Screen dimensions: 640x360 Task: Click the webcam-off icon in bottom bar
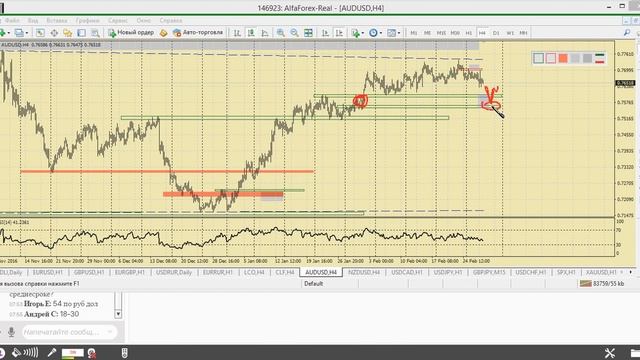(x=92, y=353)
